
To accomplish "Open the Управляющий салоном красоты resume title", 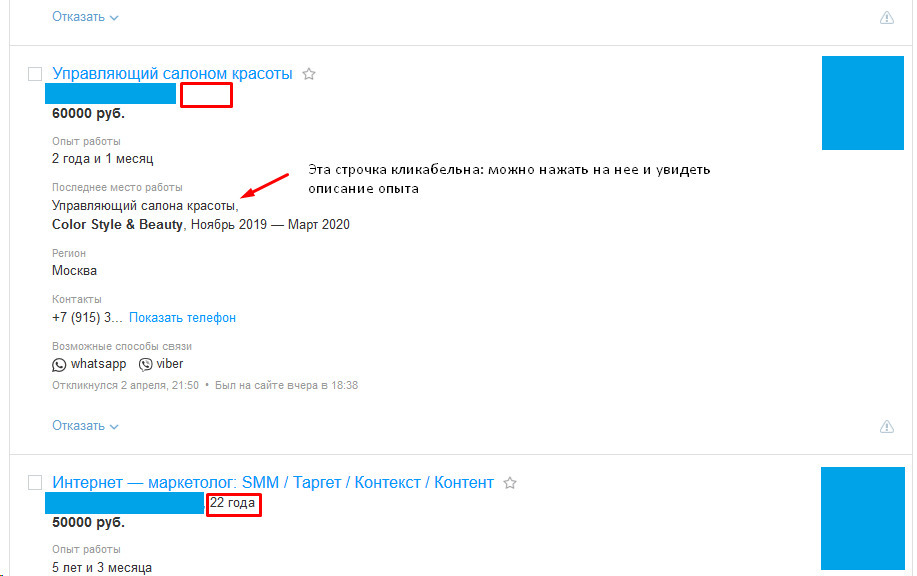I will pyautogui.click(x=172, y=74).
